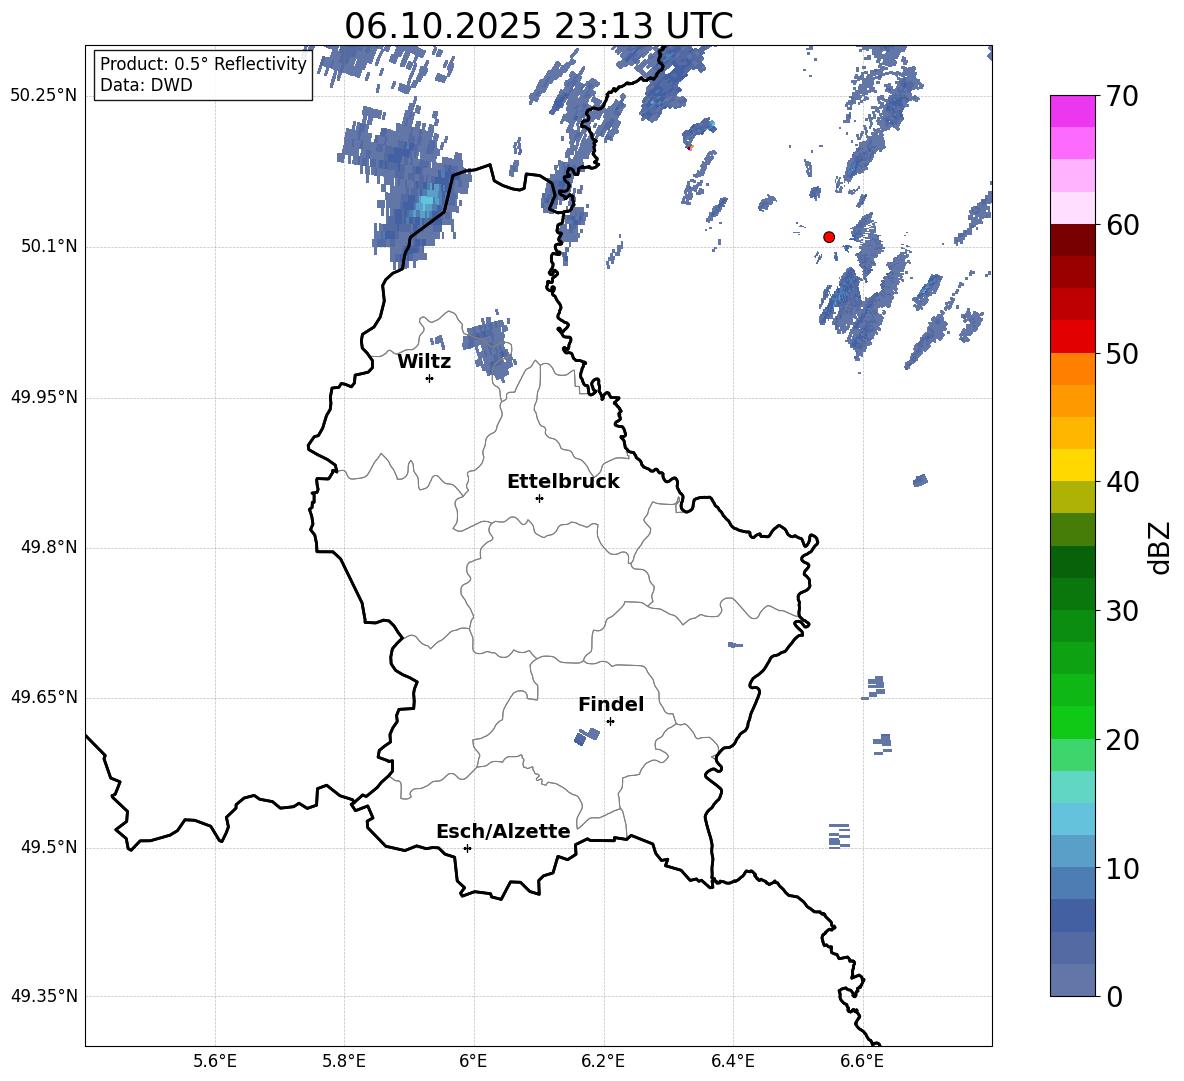Click the Ettelbruck city label
Viewport: 1184px width, 1081px height.
point(563,482)
